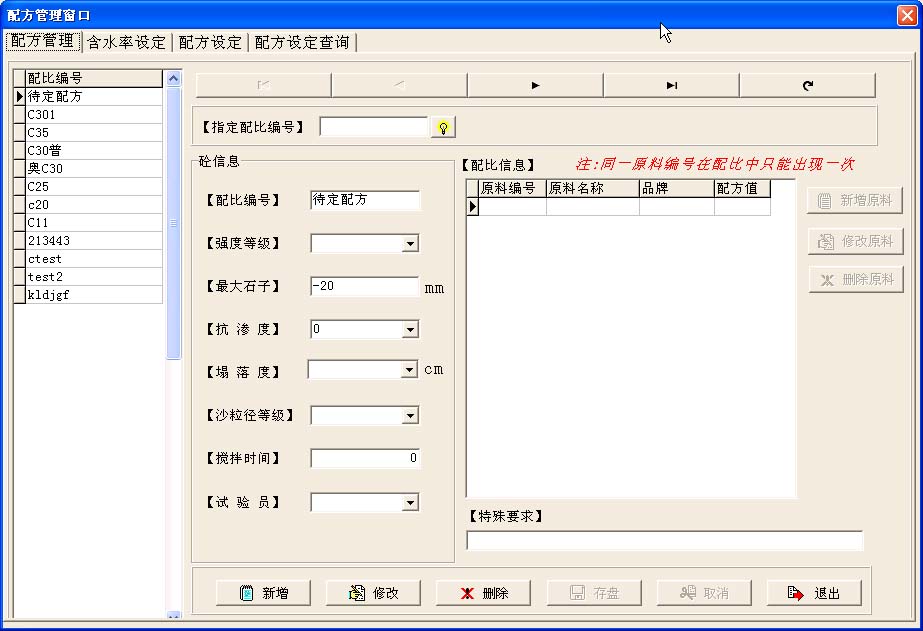Viewport: 923px width, 631px height.
Task: Open the 配方设定查询 tab
Action: [x=302, y=42]
